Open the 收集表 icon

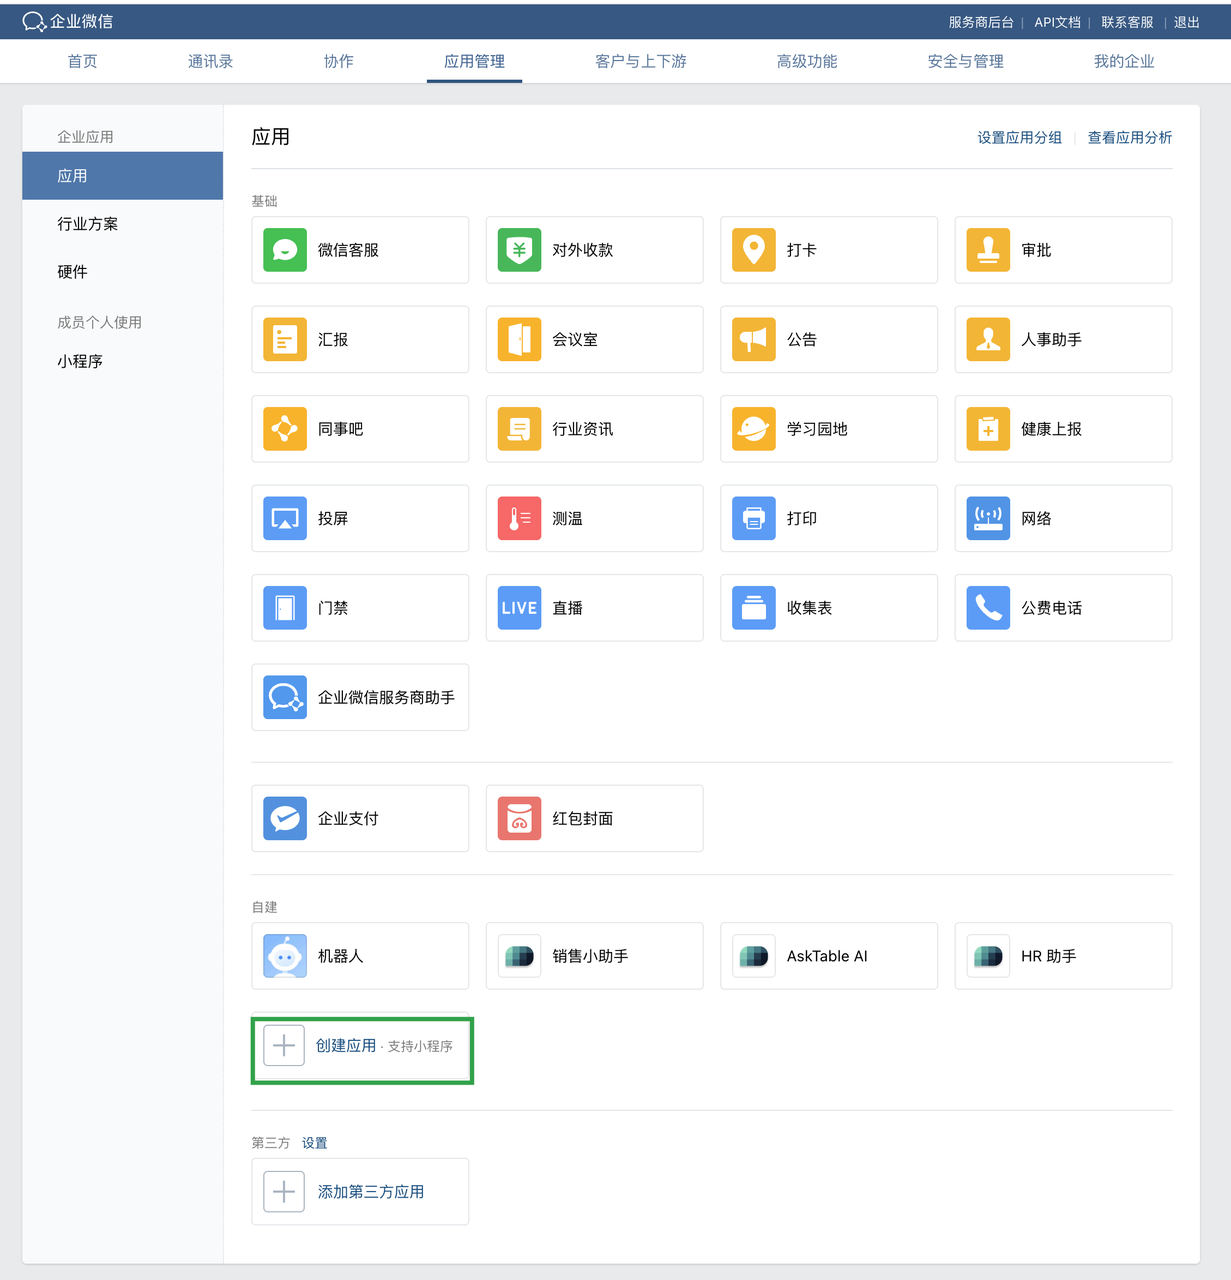[x=754, y=608]
